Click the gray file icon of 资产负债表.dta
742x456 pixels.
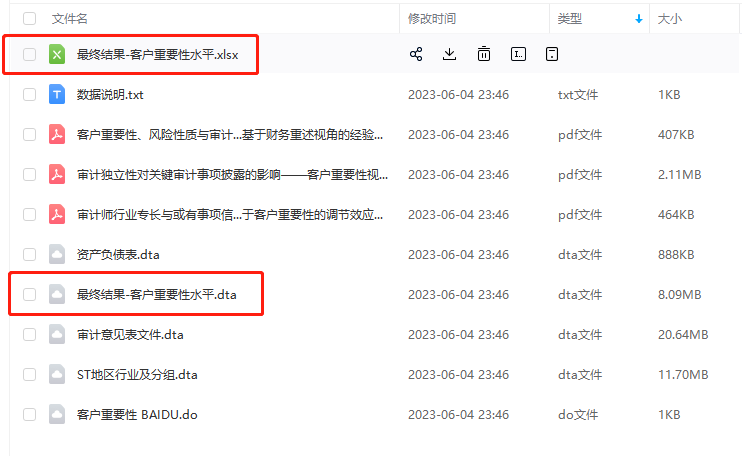57,254
